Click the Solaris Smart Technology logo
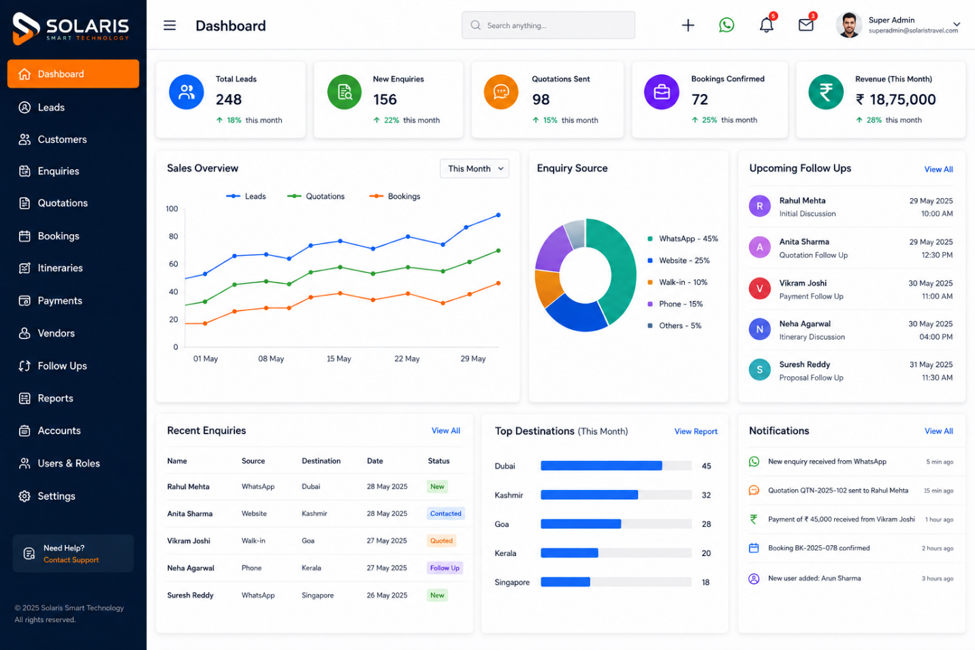The image size is (975, 650). [70, 29]
